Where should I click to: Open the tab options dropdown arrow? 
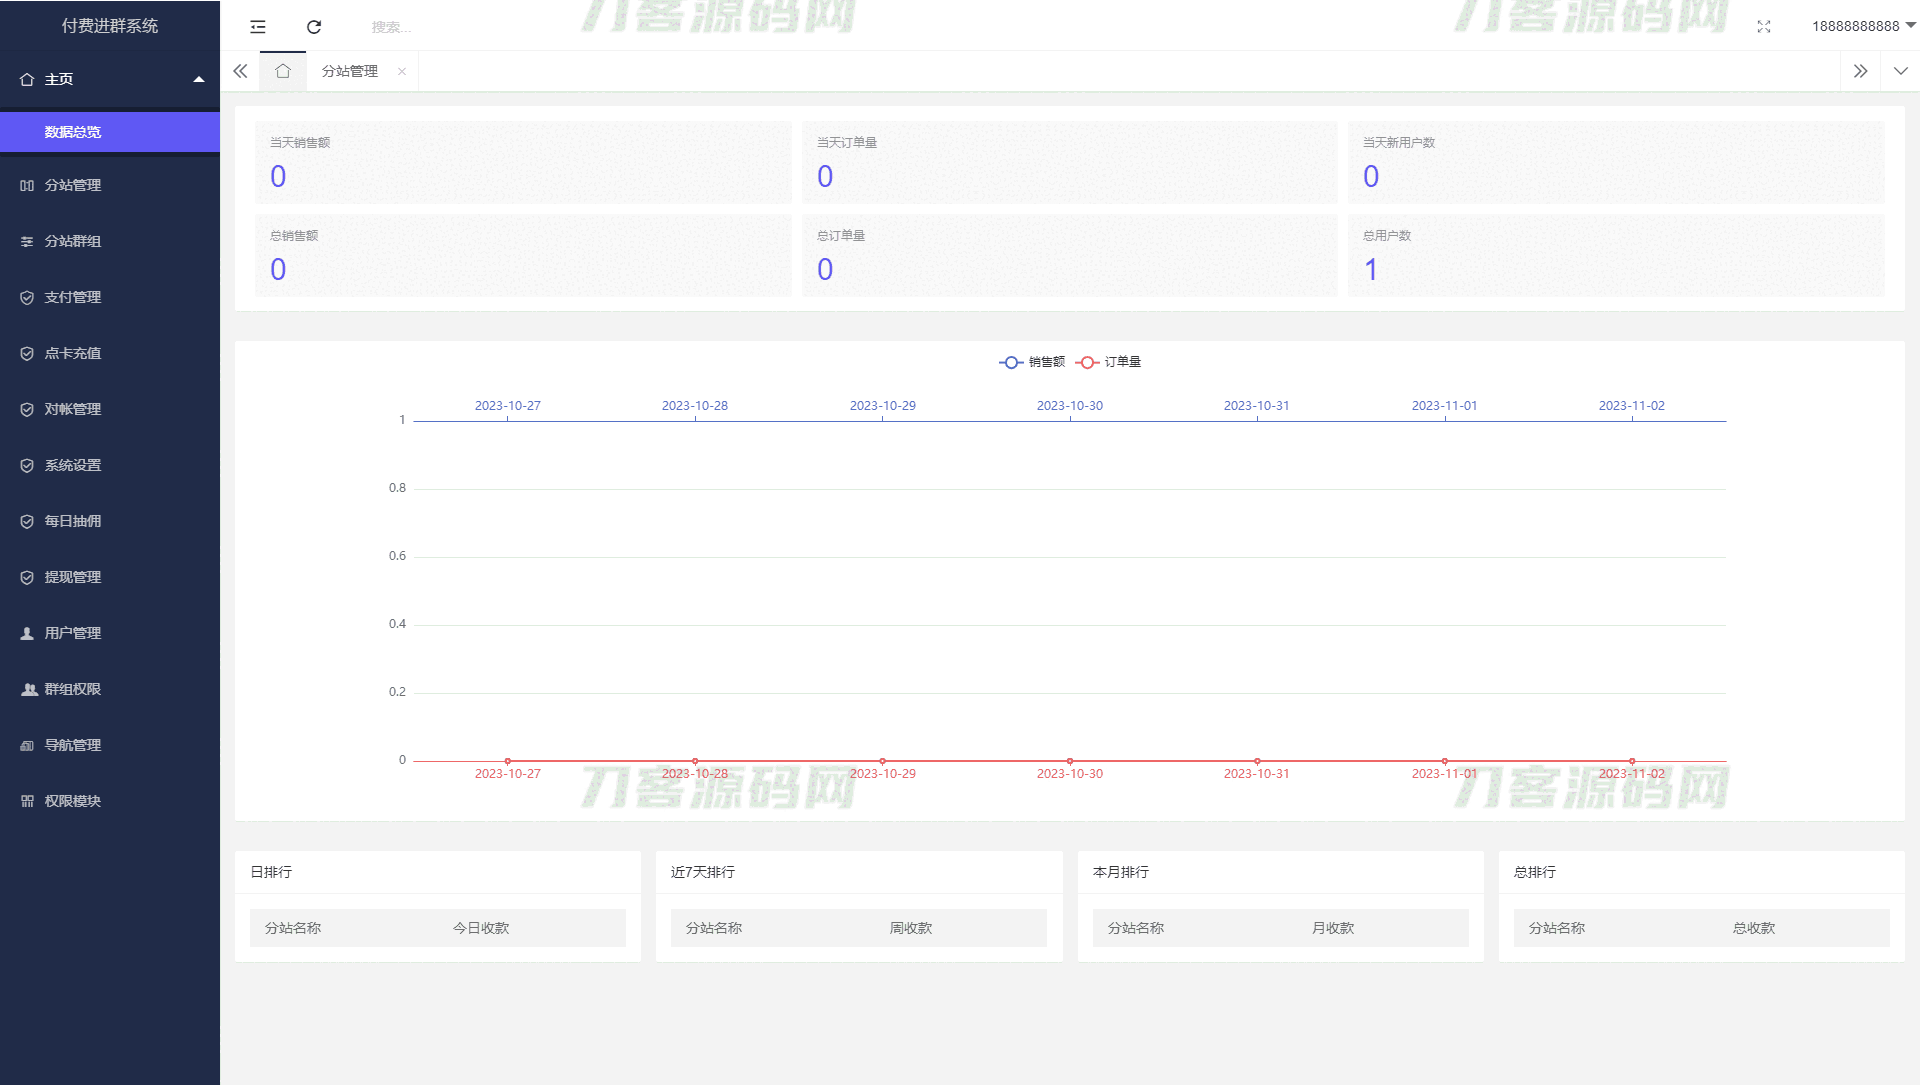[x=1900, y=71]
